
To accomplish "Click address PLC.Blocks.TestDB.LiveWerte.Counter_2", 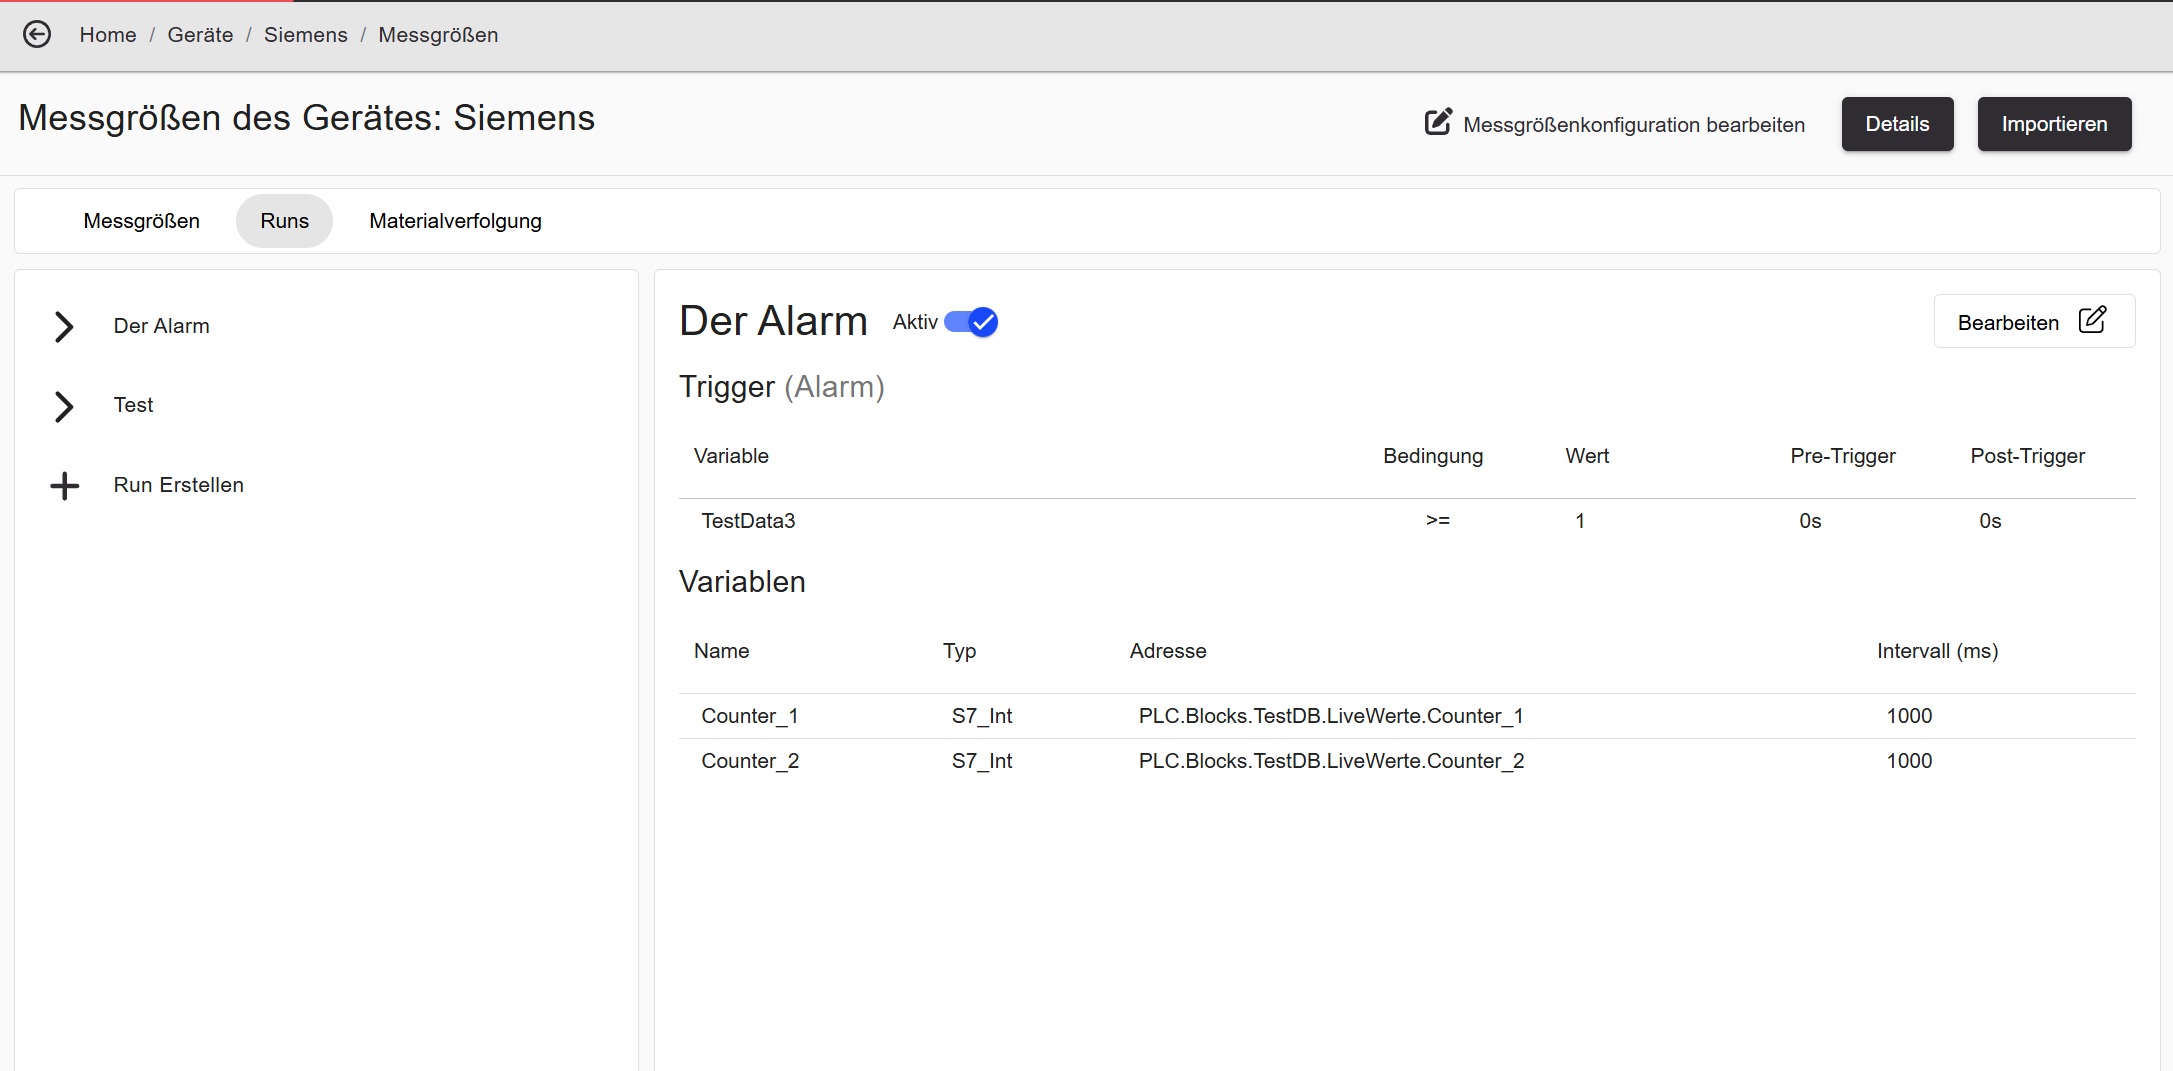I will (x=1331, y=761).
